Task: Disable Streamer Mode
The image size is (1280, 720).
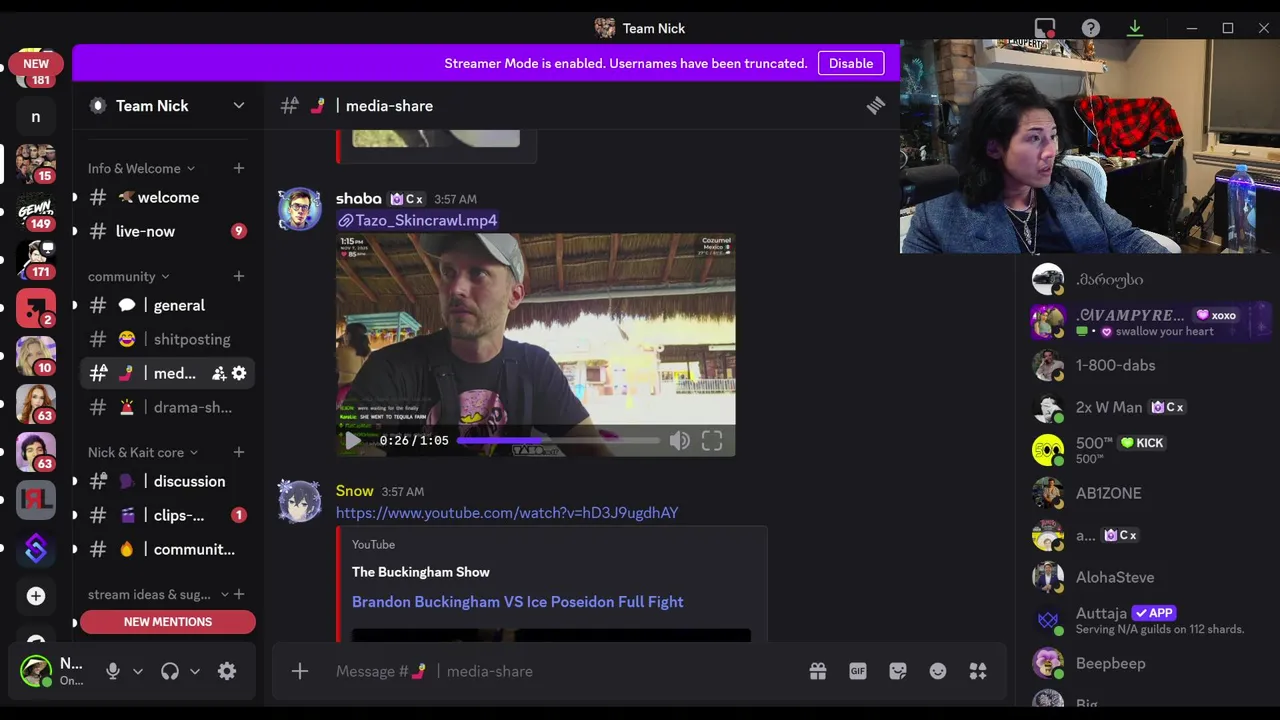Action: click(x=851, y=63)
